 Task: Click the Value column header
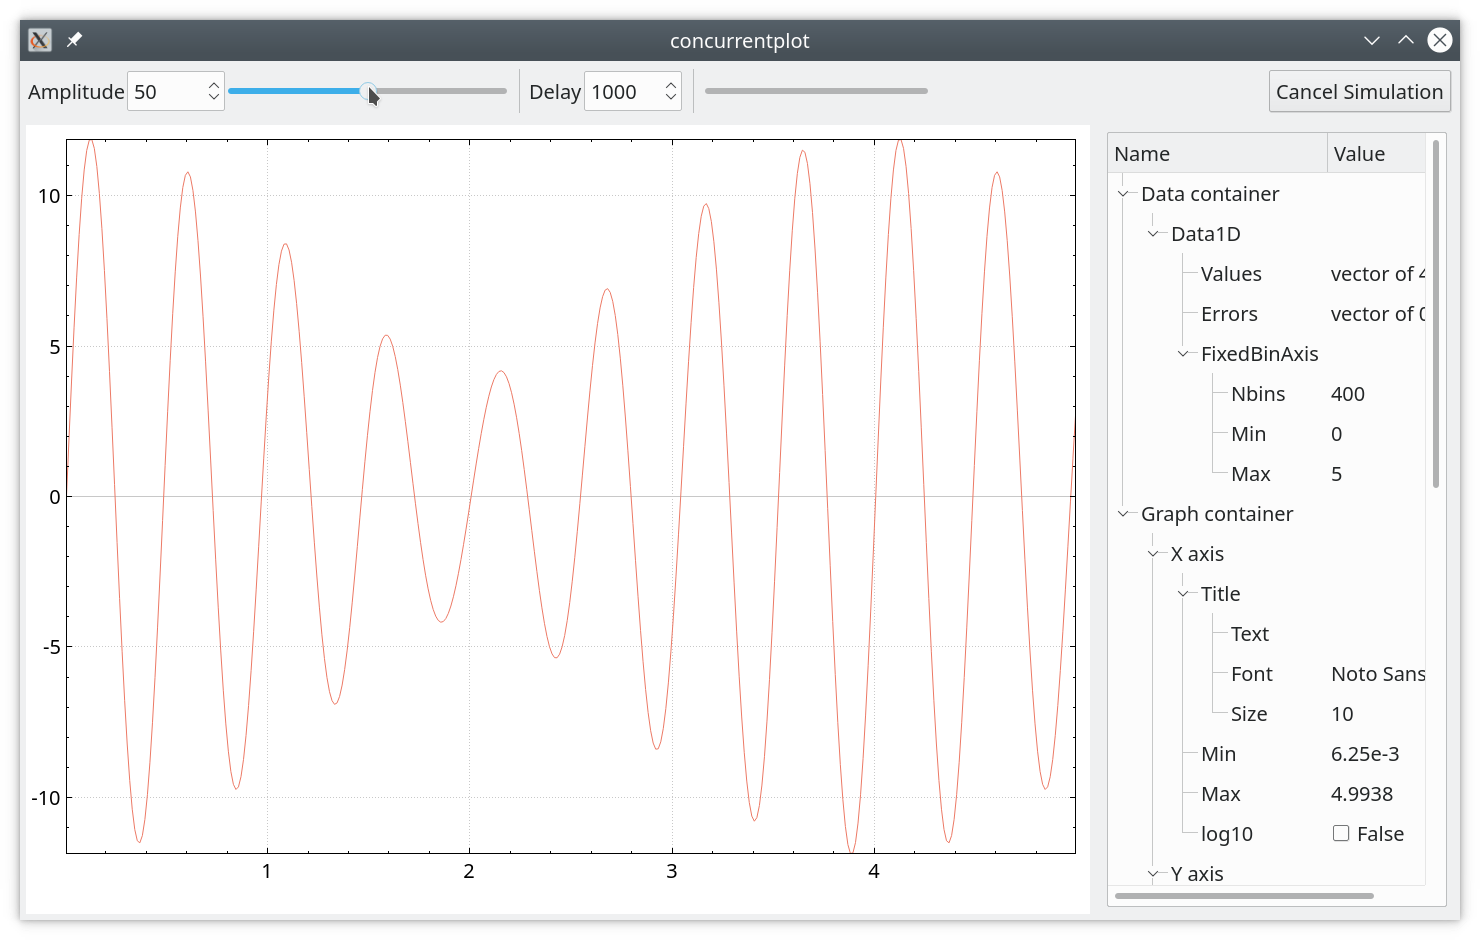(x=1377, y=153)
